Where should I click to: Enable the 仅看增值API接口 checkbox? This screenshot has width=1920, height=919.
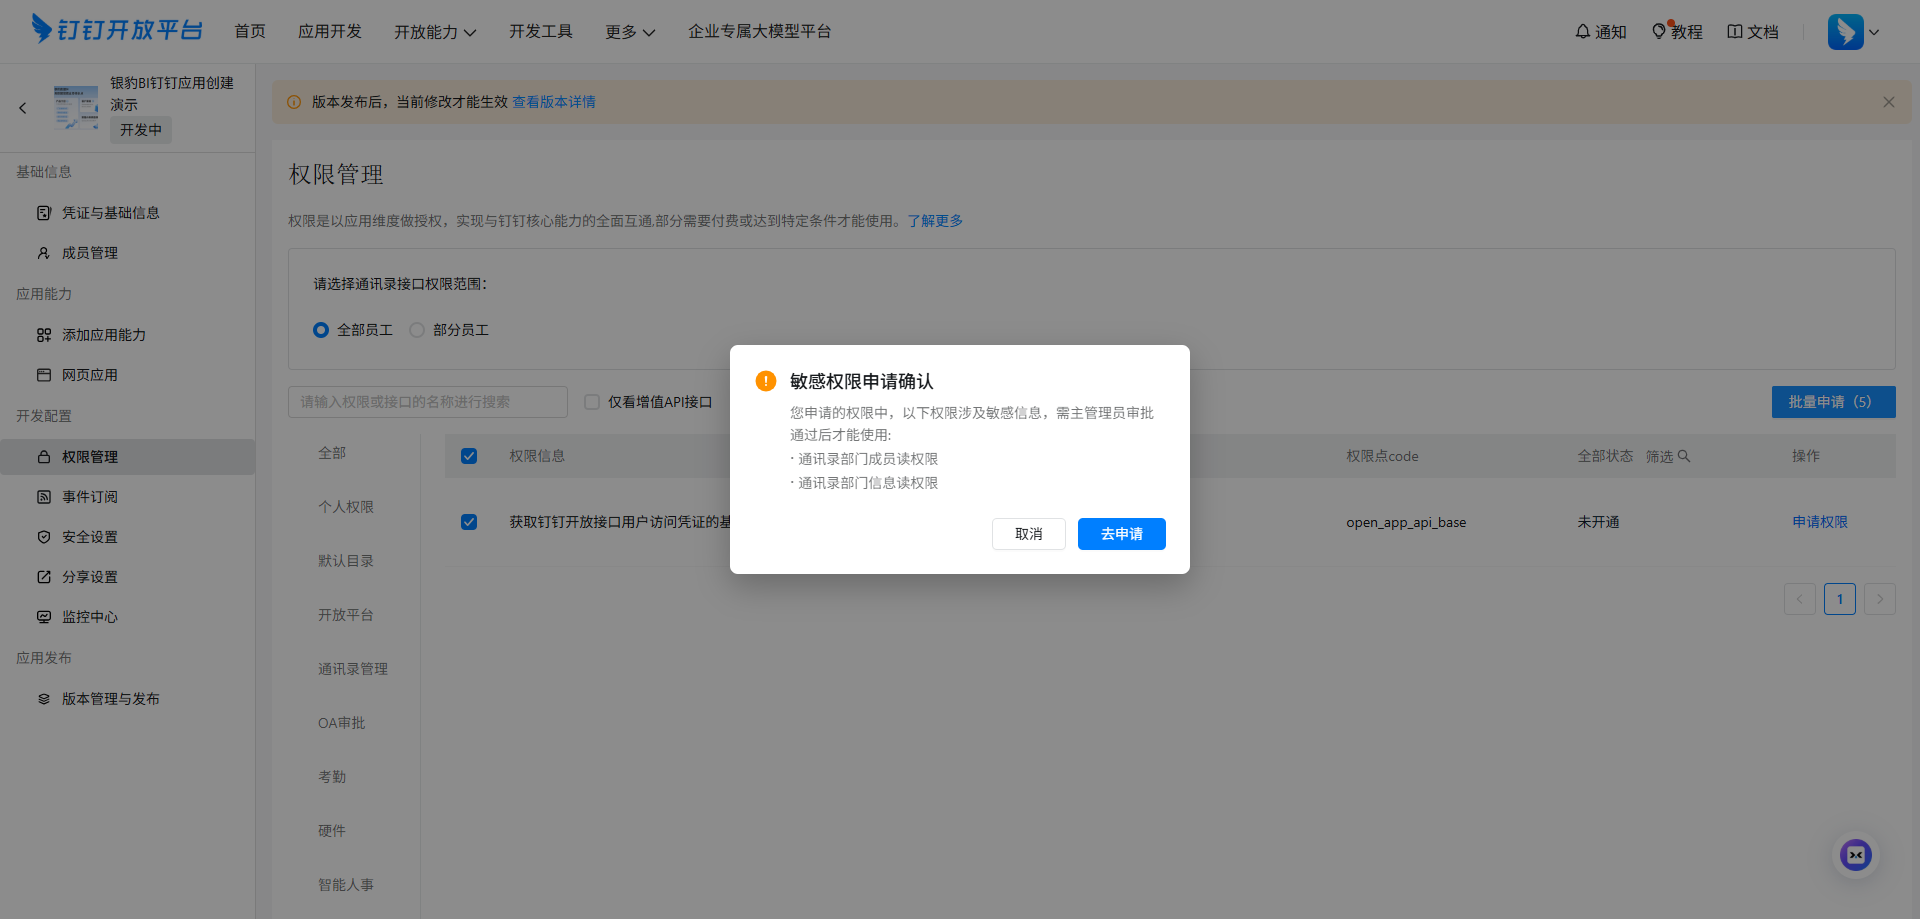coord(591,401)
